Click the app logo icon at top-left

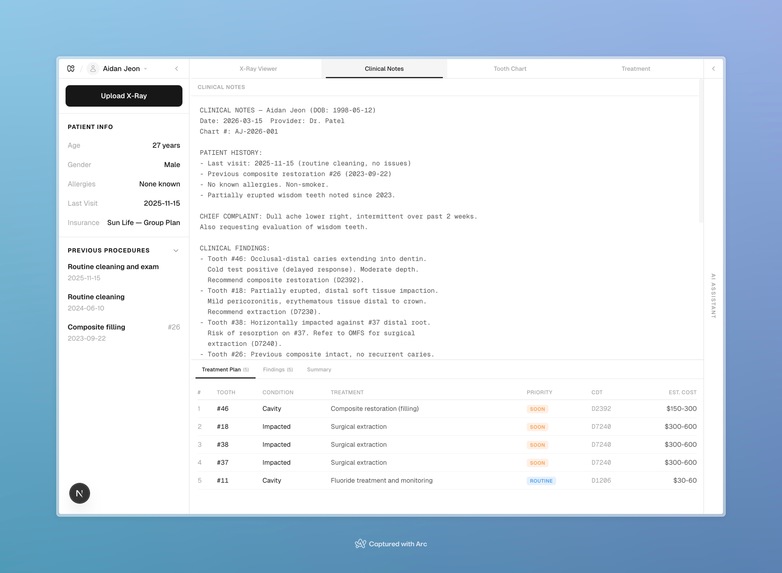(x=71, y=68)
